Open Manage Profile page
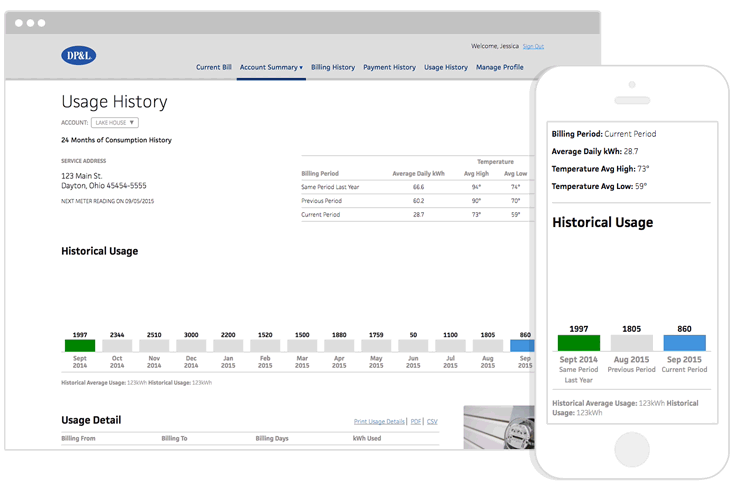 pyautogui.click(x=499, y=67)
